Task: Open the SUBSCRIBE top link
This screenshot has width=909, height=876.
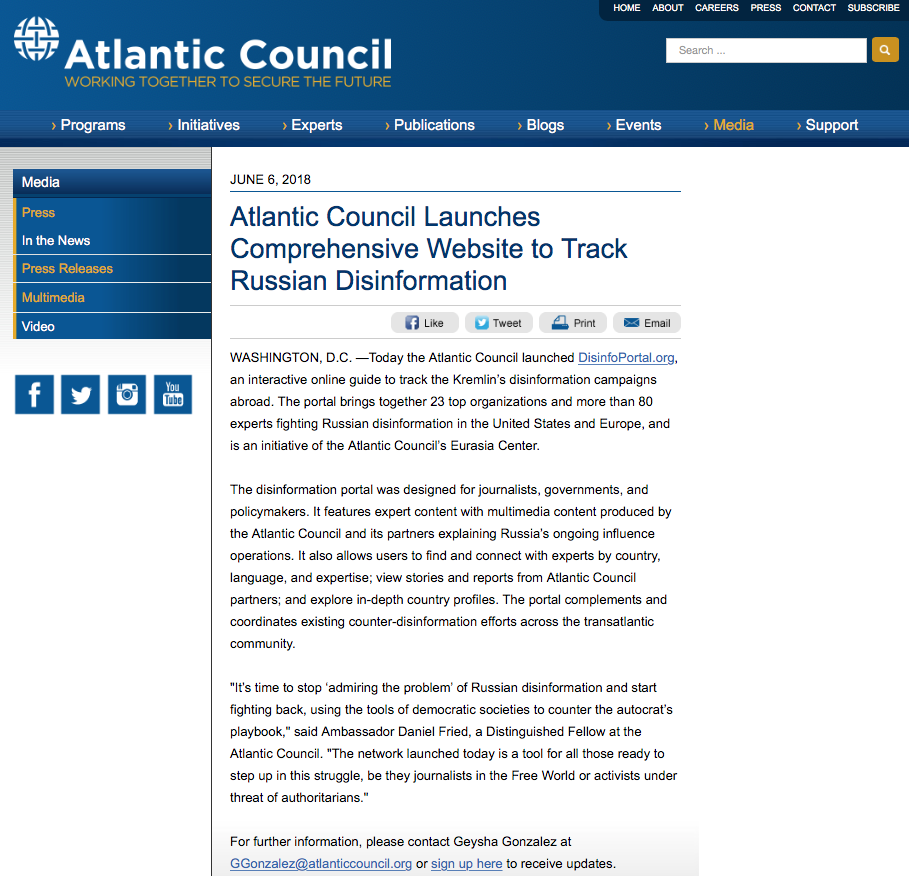Action: tap(874, 8)
